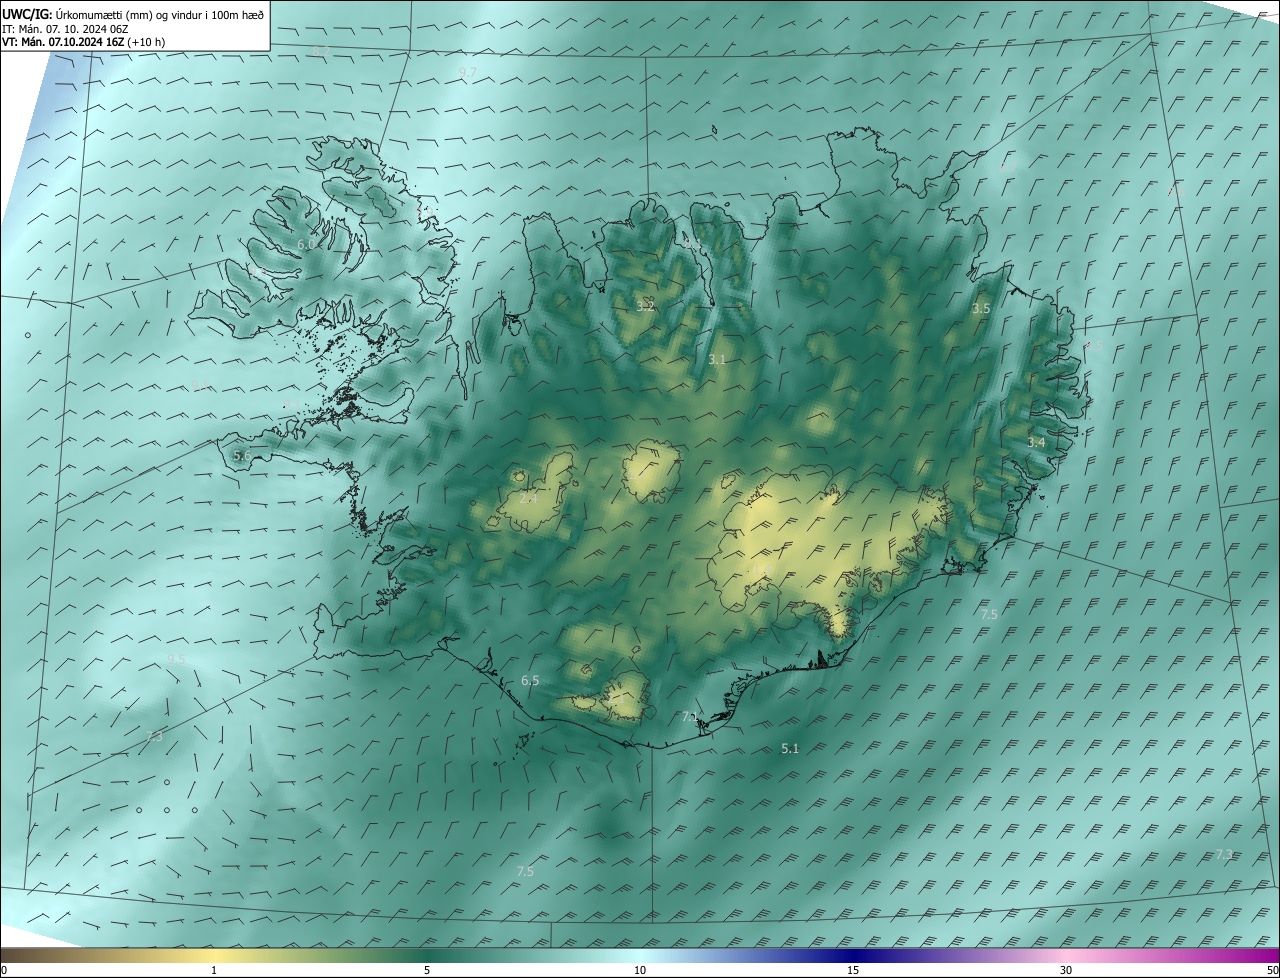Image resolution: width=1280 pixels, height=978 pixels.
Task: Click the color scale label 5
Action: (x=427, y=970)
